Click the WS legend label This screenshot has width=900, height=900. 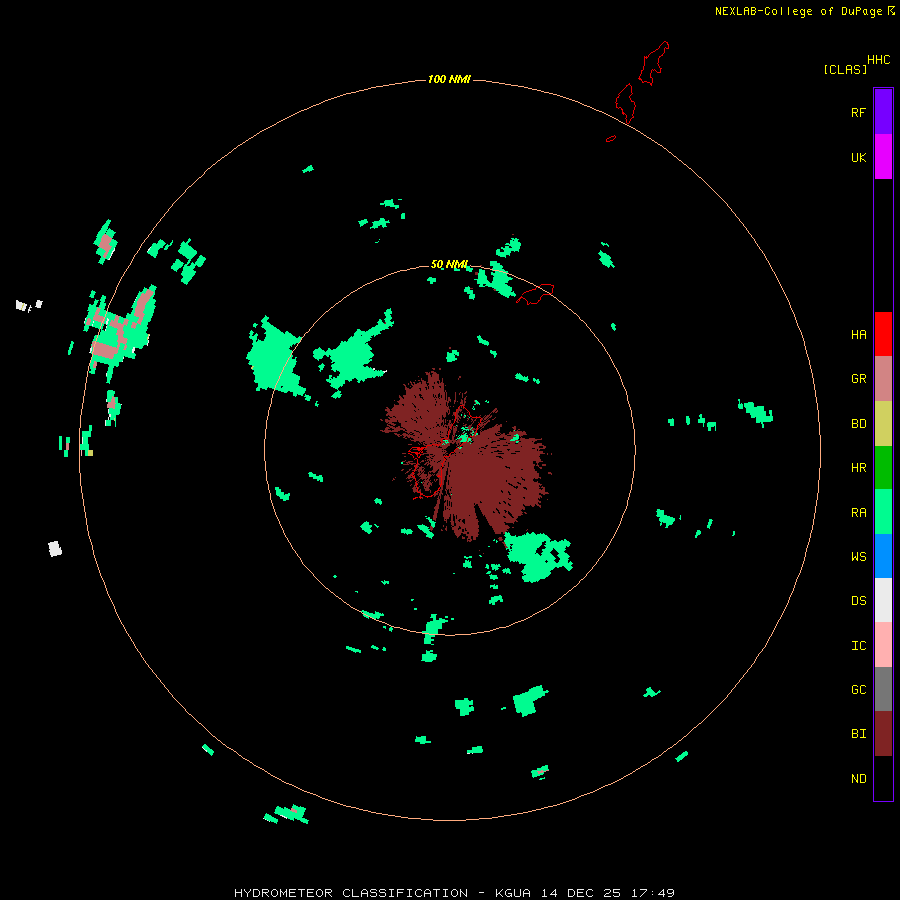(x=858, y=556)
